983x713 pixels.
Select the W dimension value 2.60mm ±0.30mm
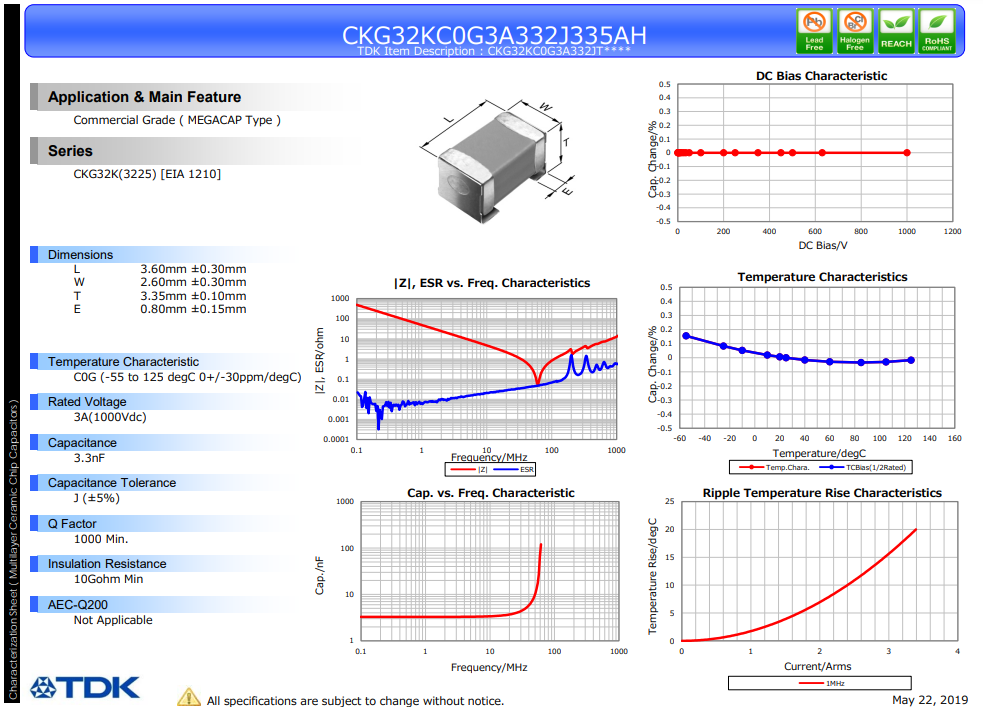pos(193,282)
